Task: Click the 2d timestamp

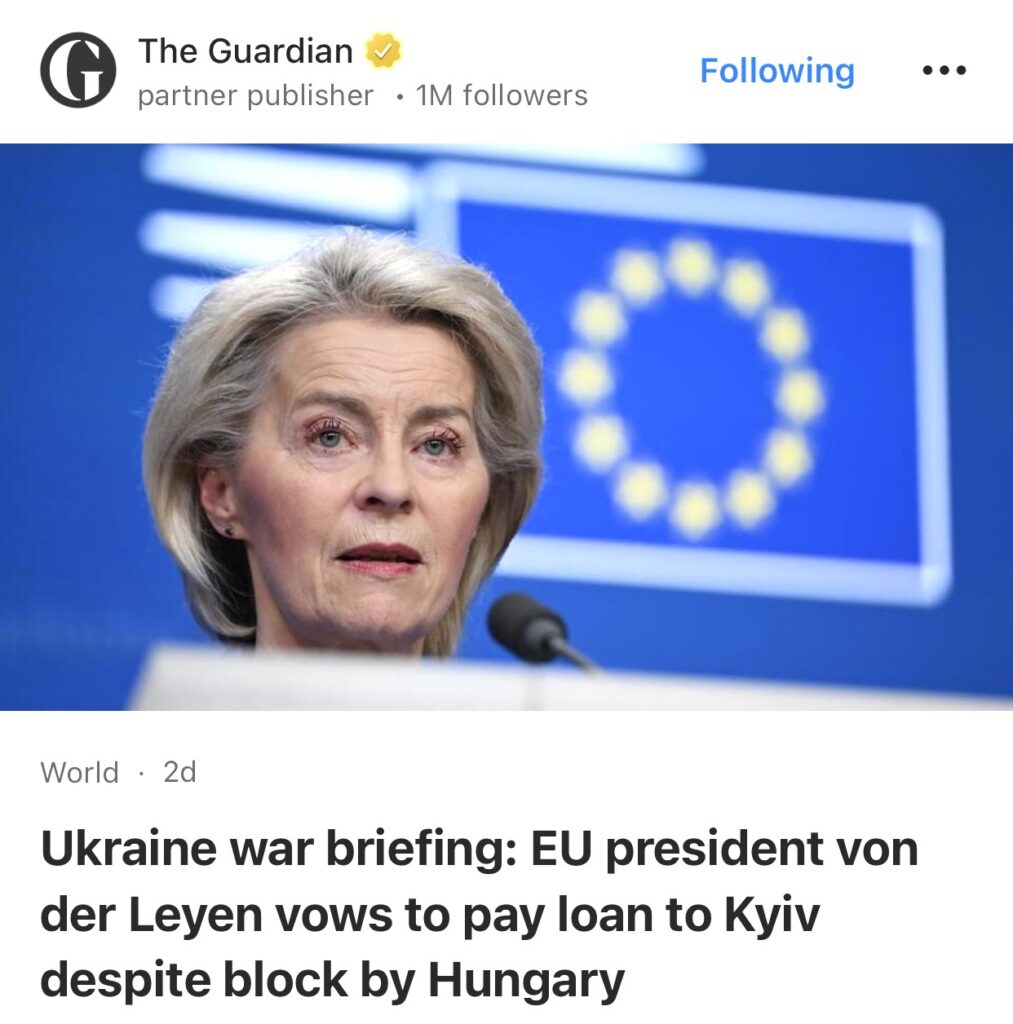Action: coord(180,773)
